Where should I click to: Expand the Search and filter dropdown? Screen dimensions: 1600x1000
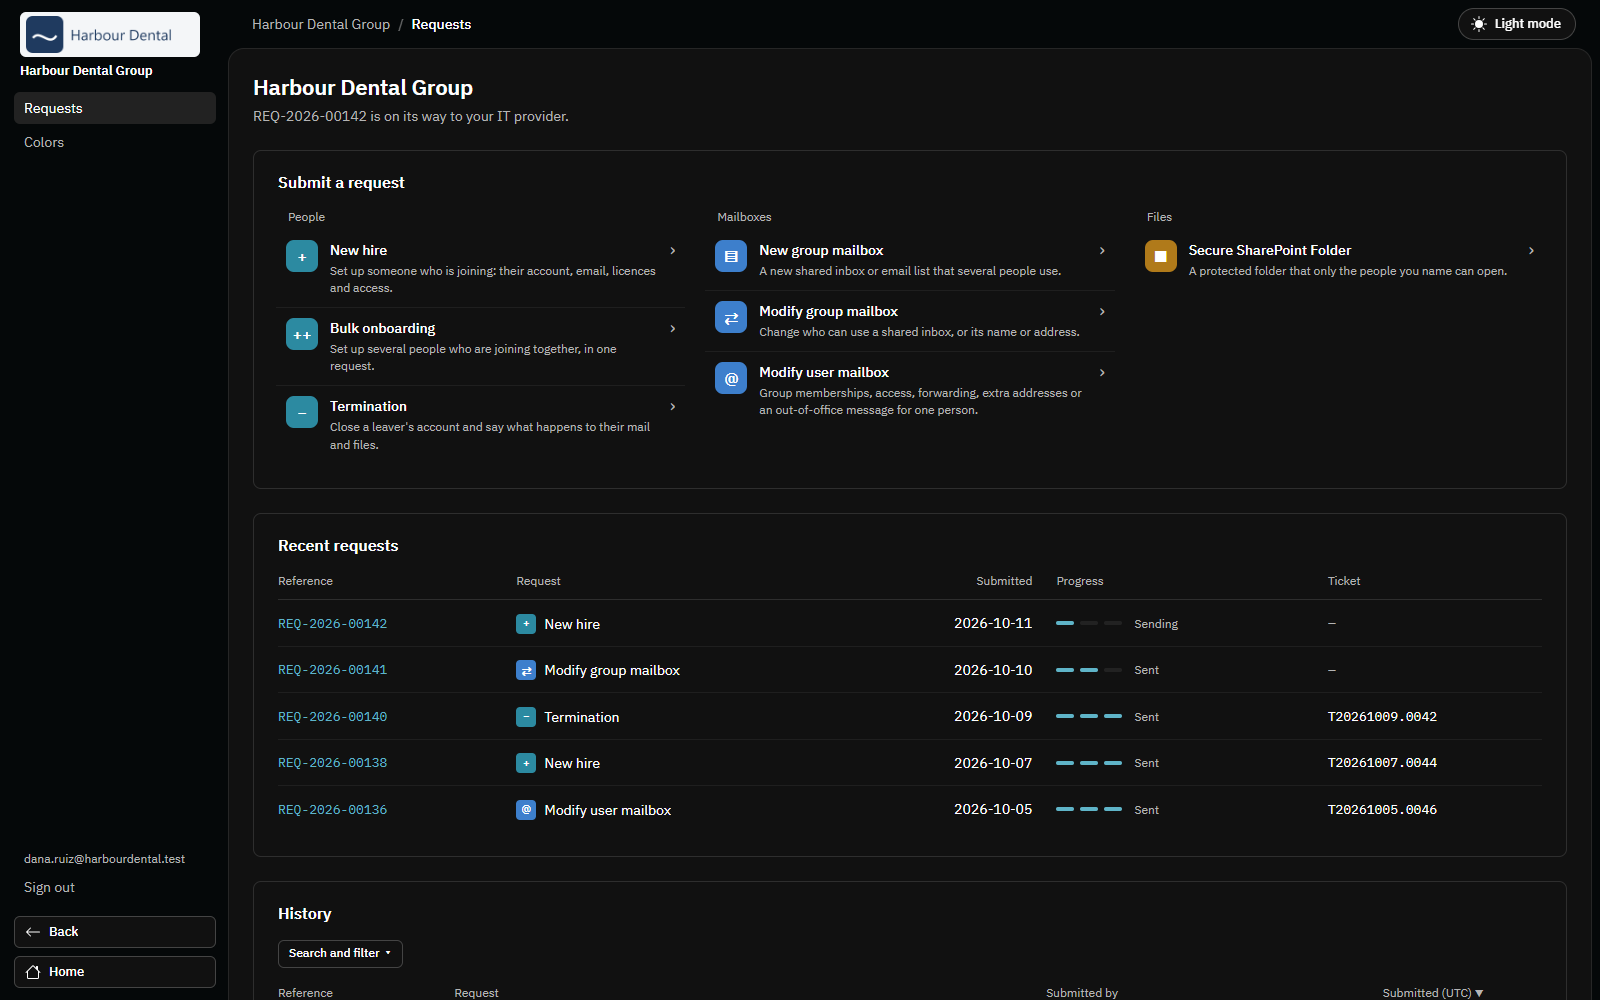click(x=340, y=954)
